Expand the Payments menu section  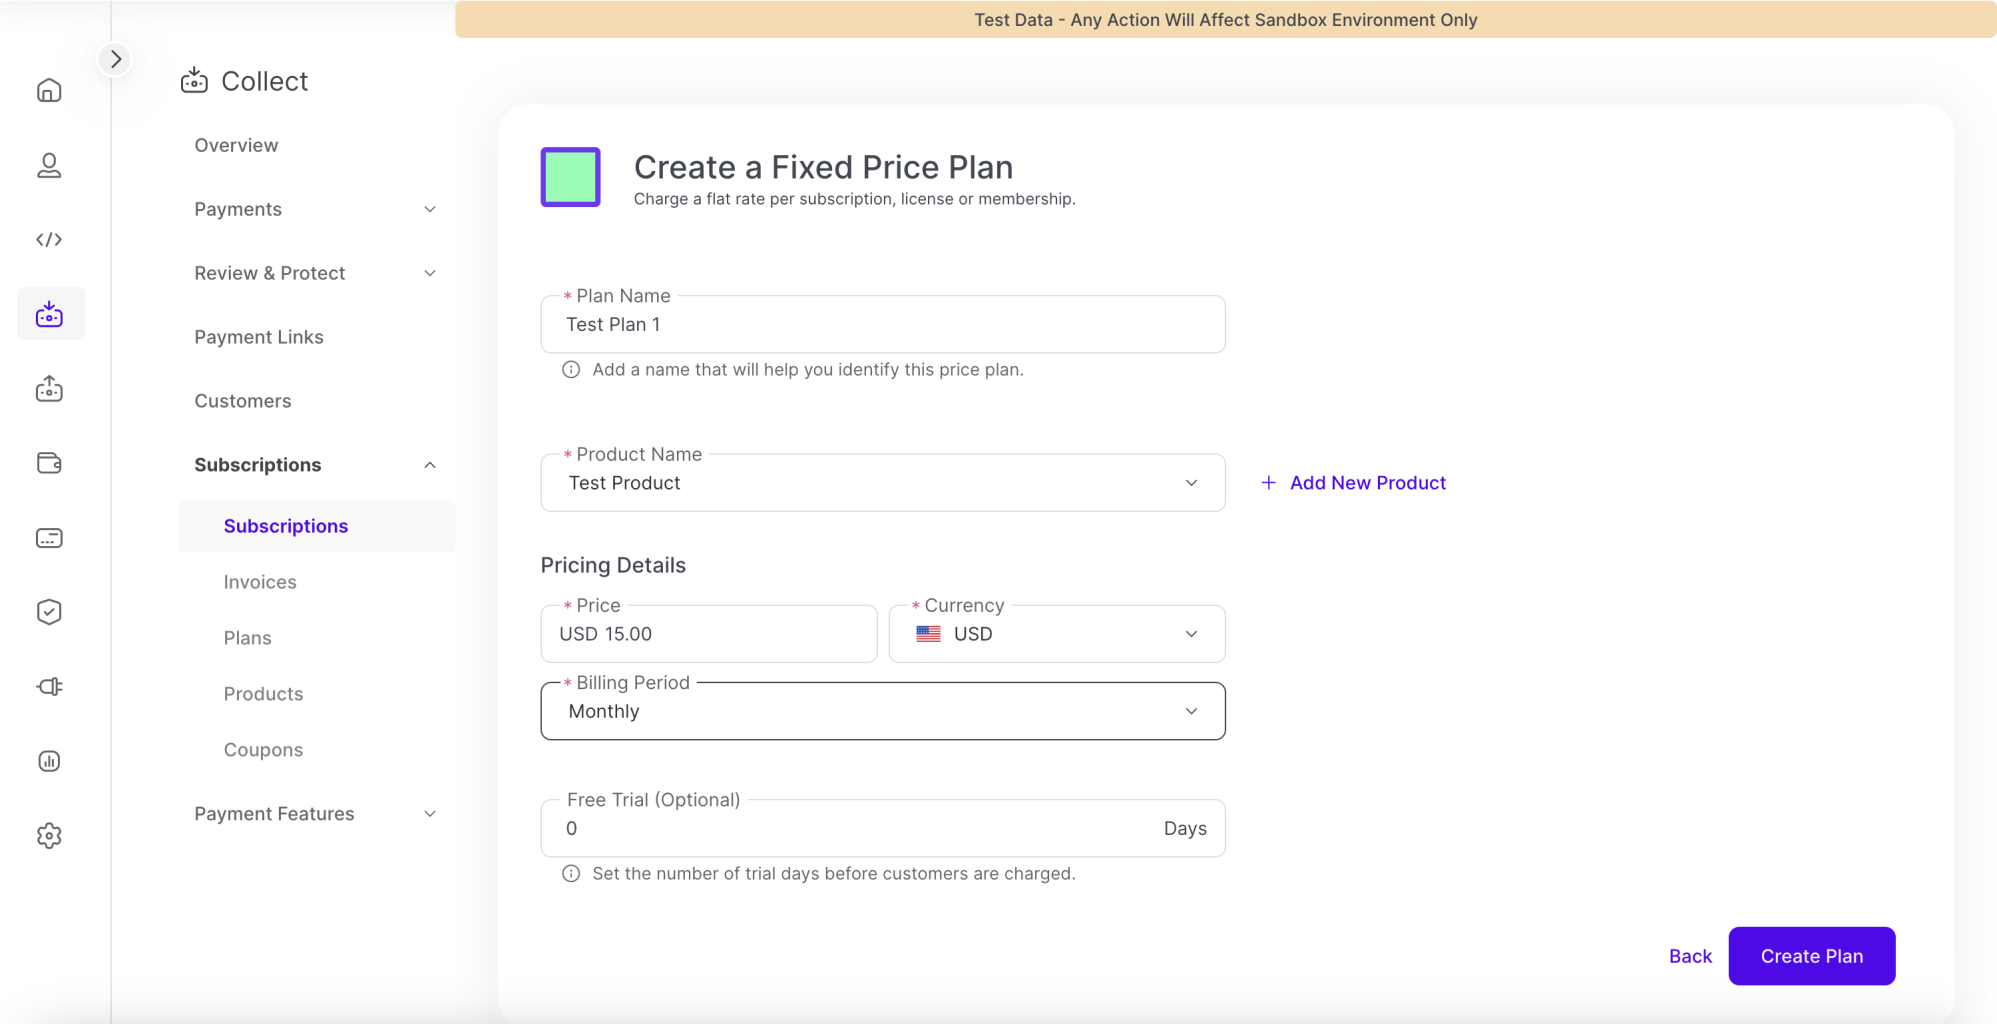click(315, 209)
